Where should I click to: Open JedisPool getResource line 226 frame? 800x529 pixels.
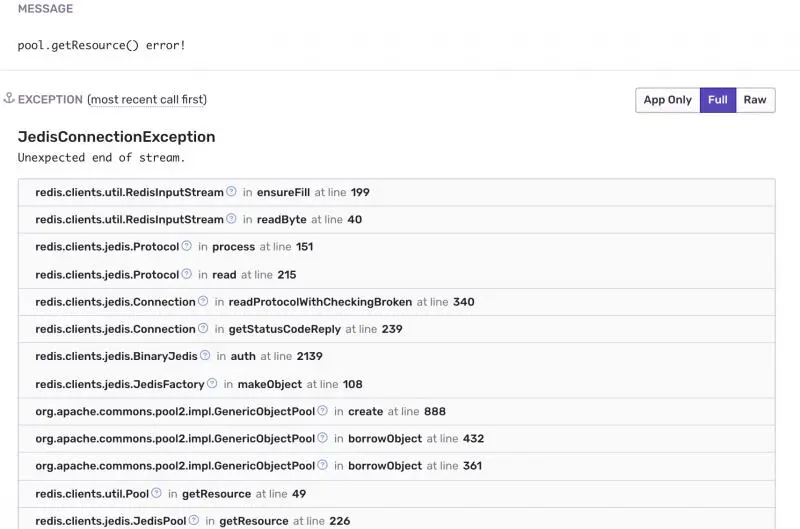coord(396,520)
